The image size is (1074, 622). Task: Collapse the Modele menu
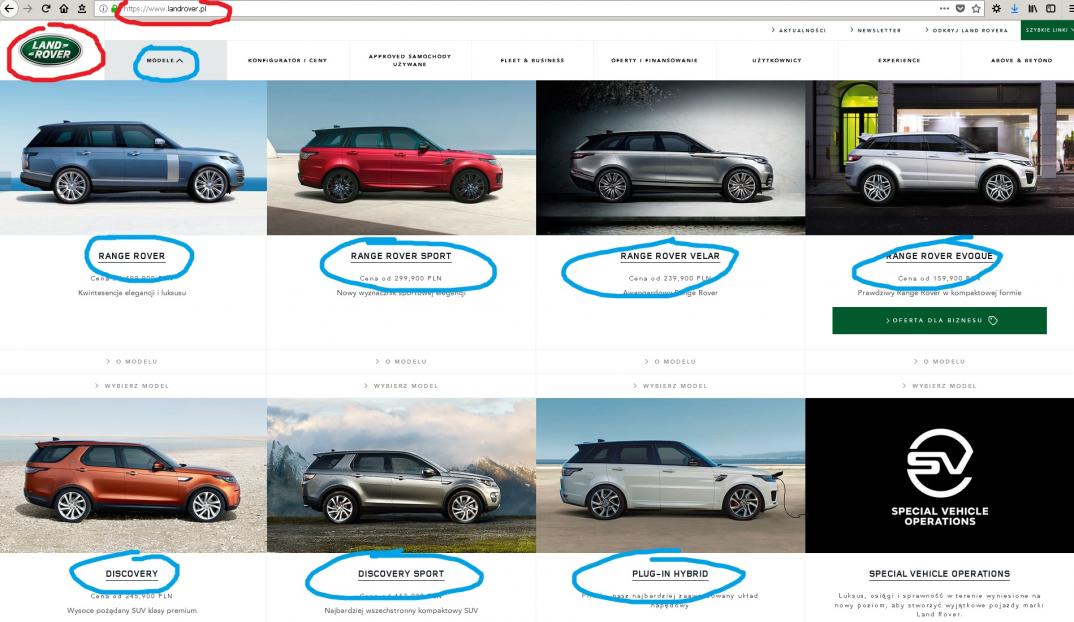[165, 60]
